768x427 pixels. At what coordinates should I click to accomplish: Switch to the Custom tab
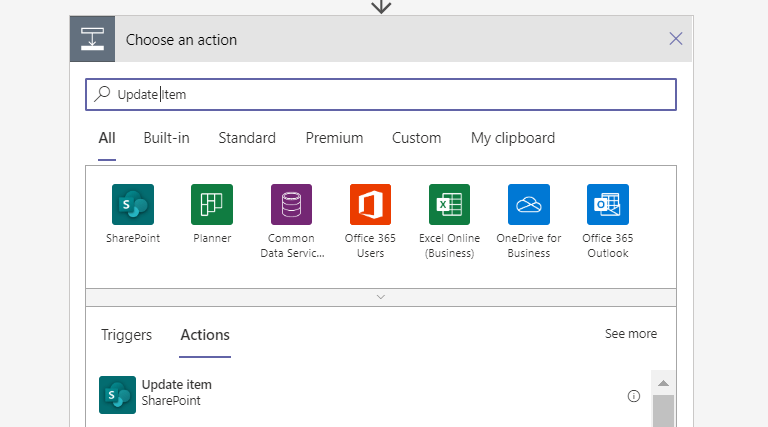416,138
